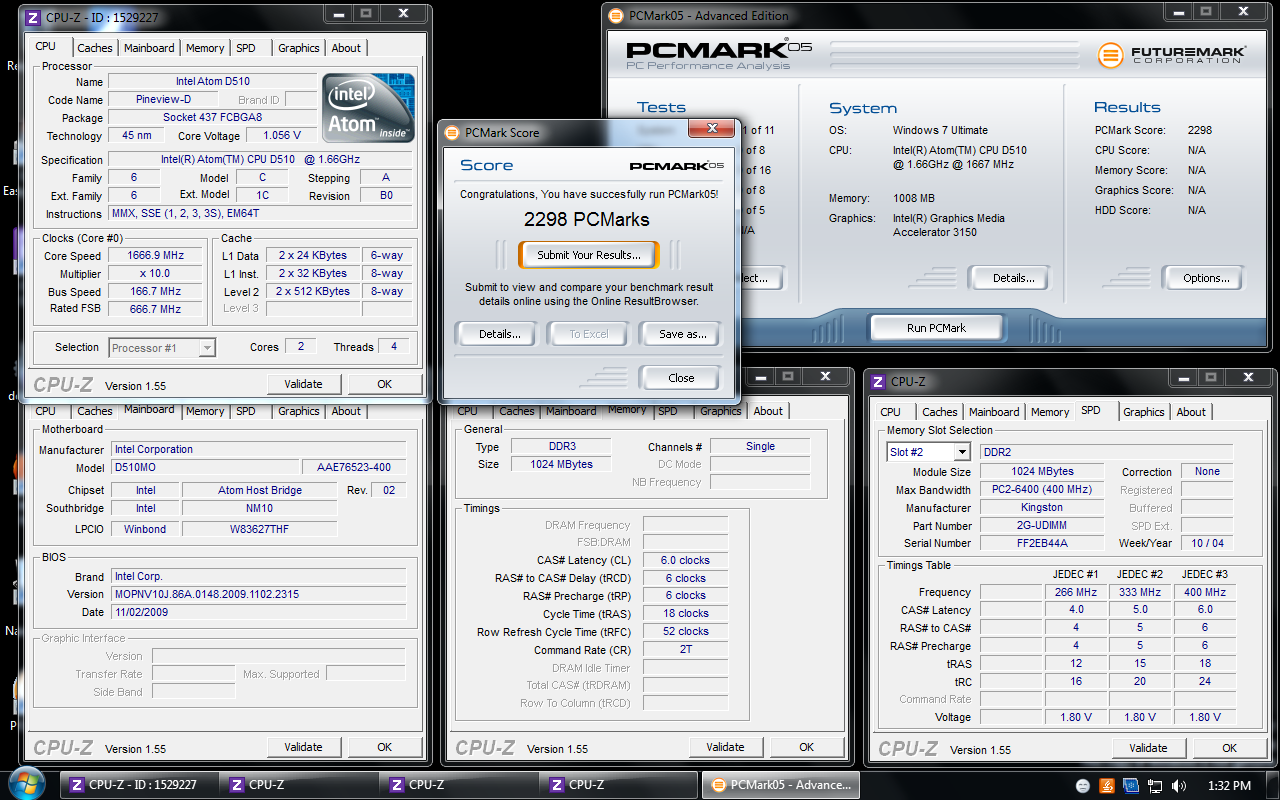Open the Windows Start orb
The height and width of the screenshot is (800, 1280).
27,784
